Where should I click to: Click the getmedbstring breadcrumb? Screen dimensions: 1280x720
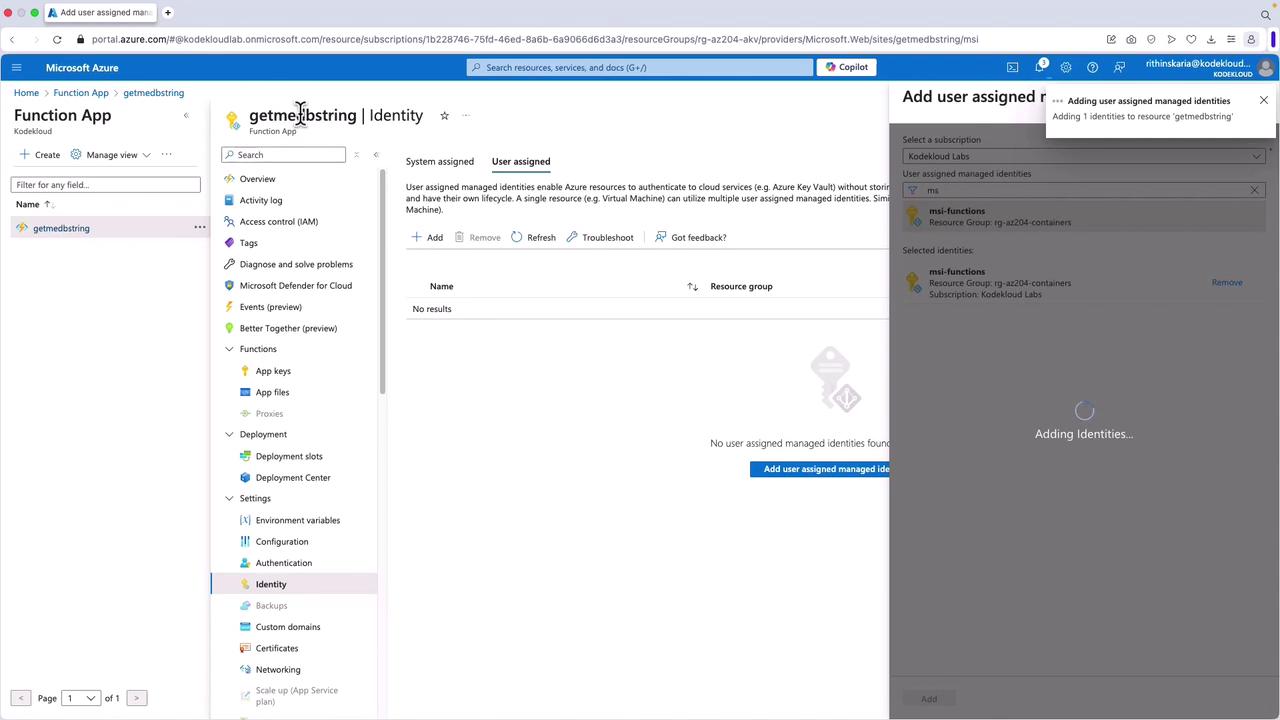(x=153, y=93)
